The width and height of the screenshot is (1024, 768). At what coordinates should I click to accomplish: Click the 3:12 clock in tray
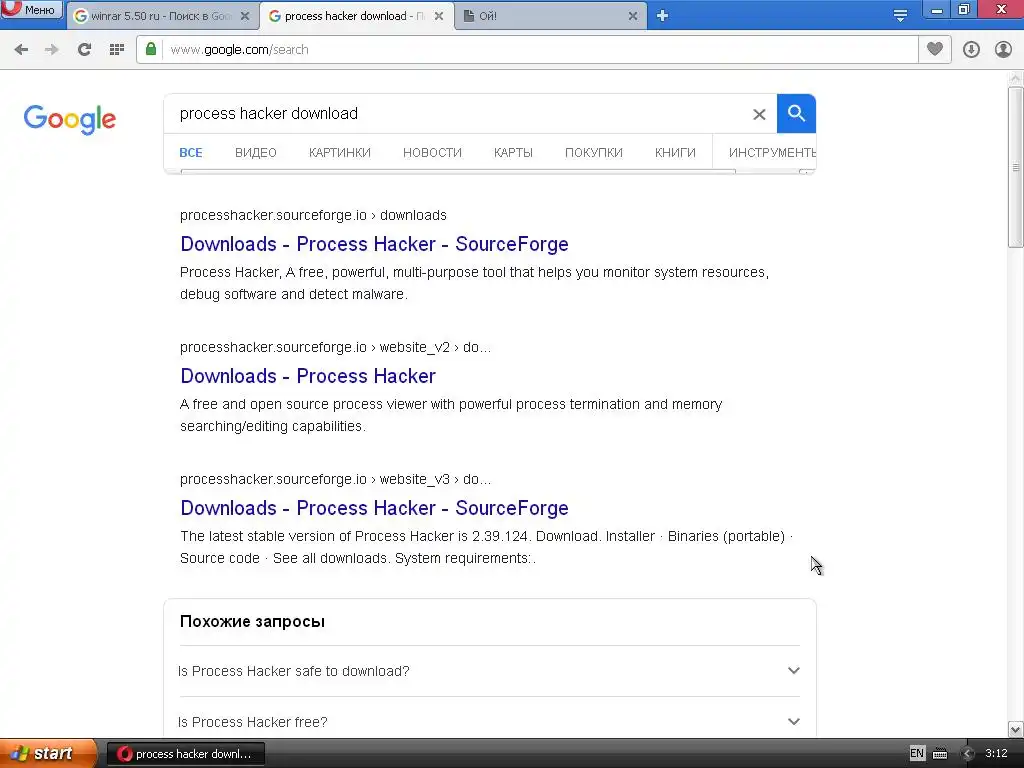[x=997, y=754]
